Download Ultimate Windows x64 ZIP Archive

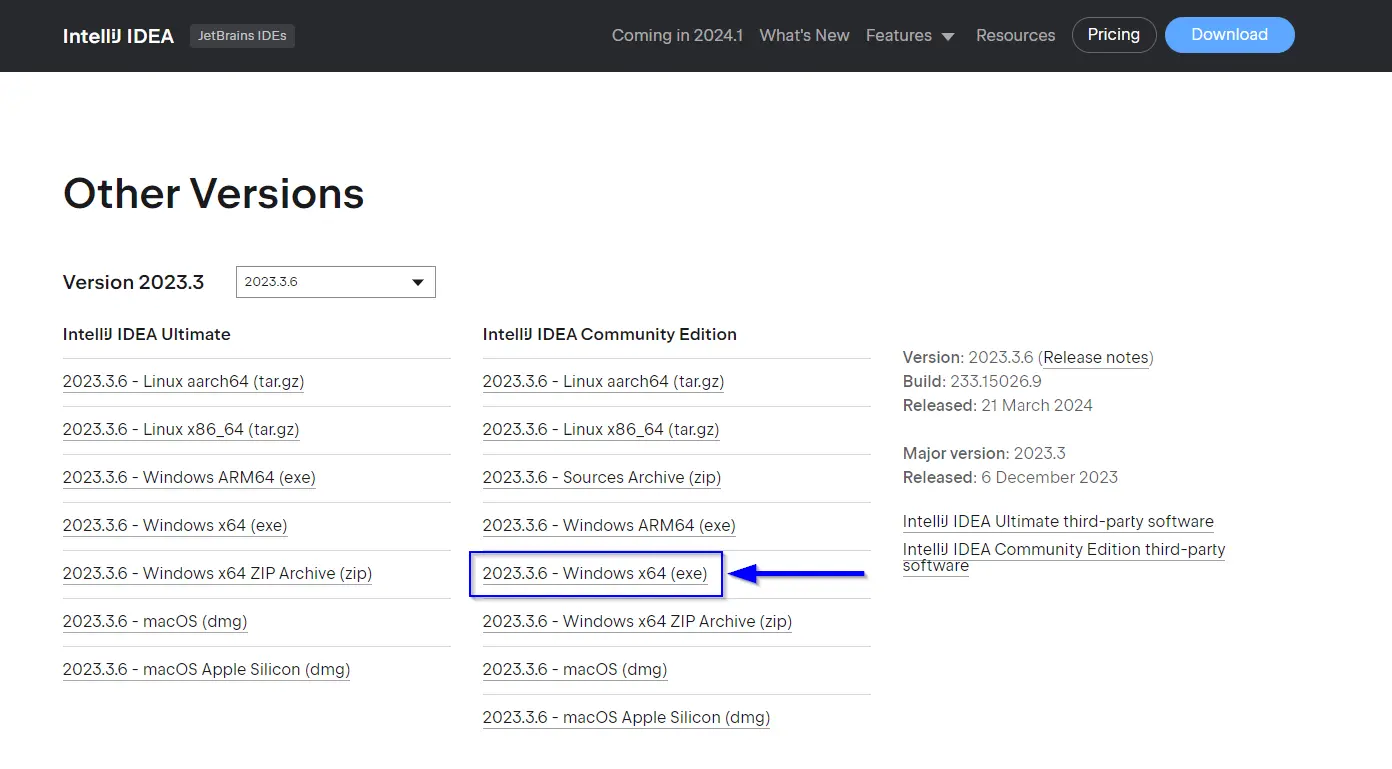pos(217,573)
